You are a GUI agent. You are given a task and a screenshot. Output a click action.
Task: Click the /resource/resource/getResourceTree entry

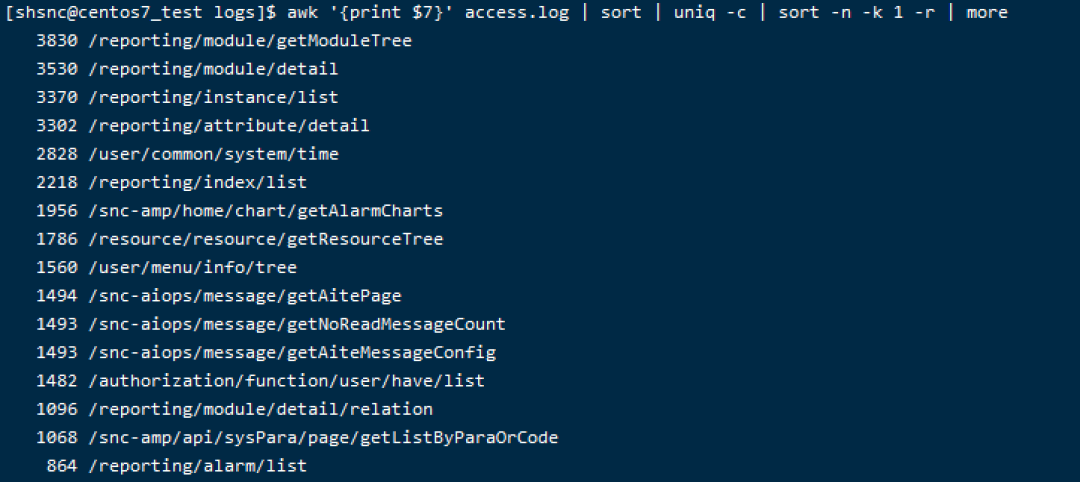pyautogui.click(x=265, y=239)
